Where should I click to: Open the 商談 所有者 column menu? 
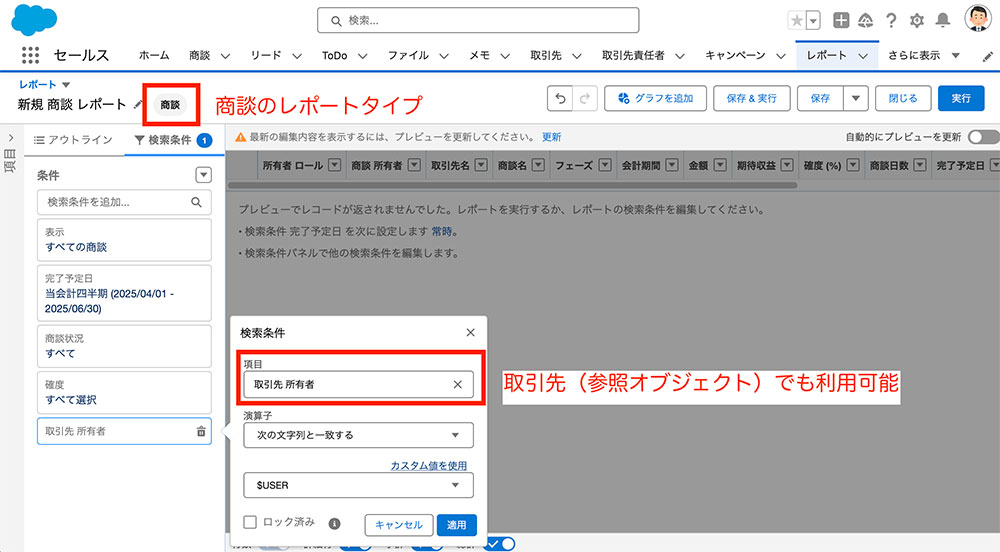point(415,165)
